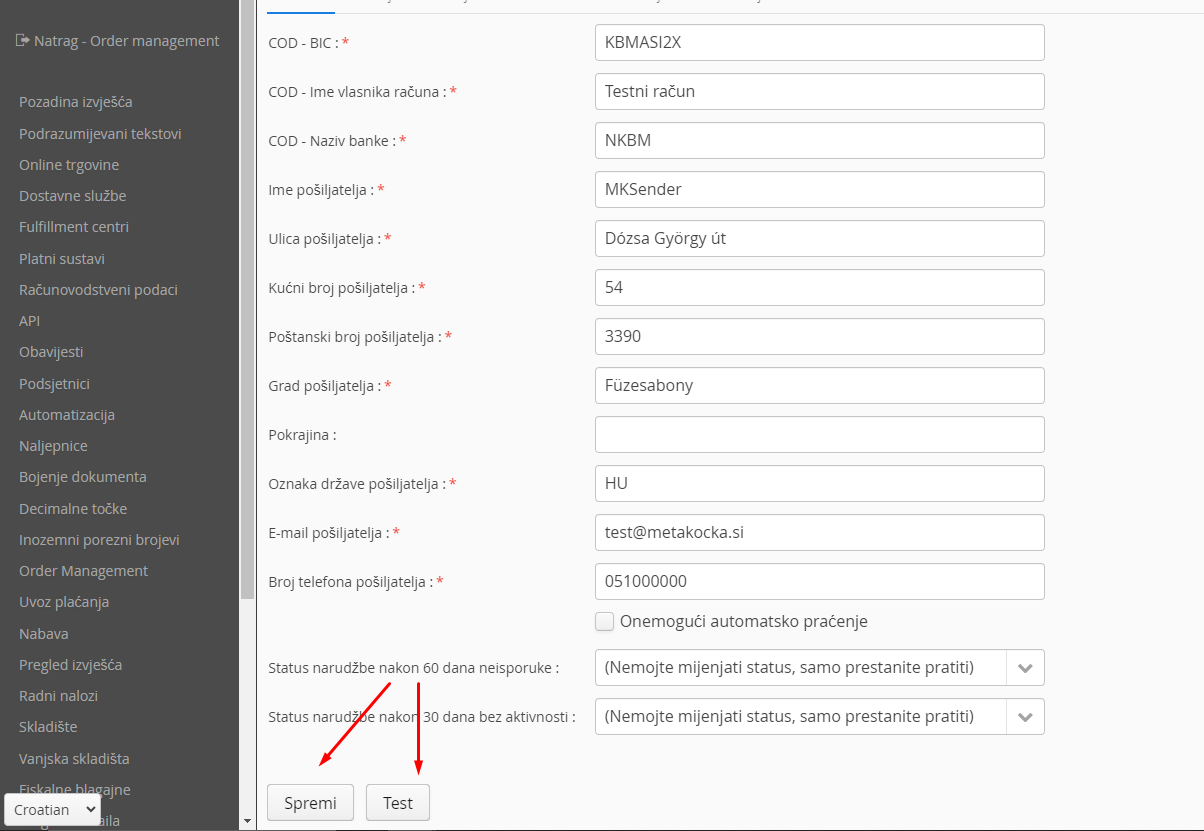Select Bojenje dokumenta entry
The width and height of the screenshot is (1204, 831).
pos(83,477)
